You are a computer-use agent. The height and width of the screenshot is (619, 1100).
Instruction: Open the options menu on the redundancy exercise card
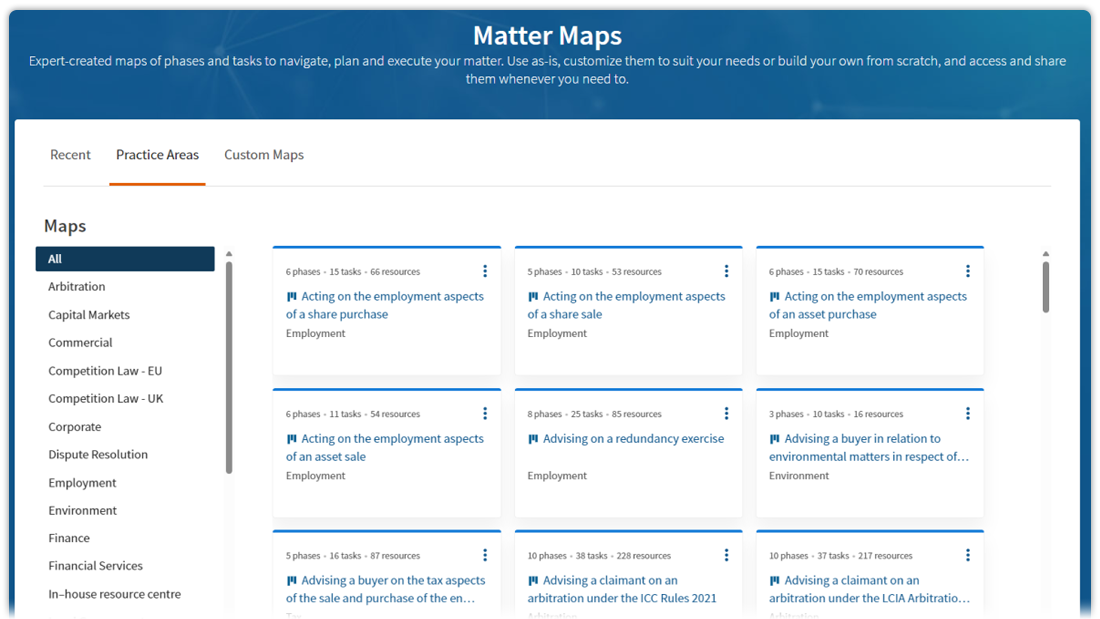click(x=726, y=412)
